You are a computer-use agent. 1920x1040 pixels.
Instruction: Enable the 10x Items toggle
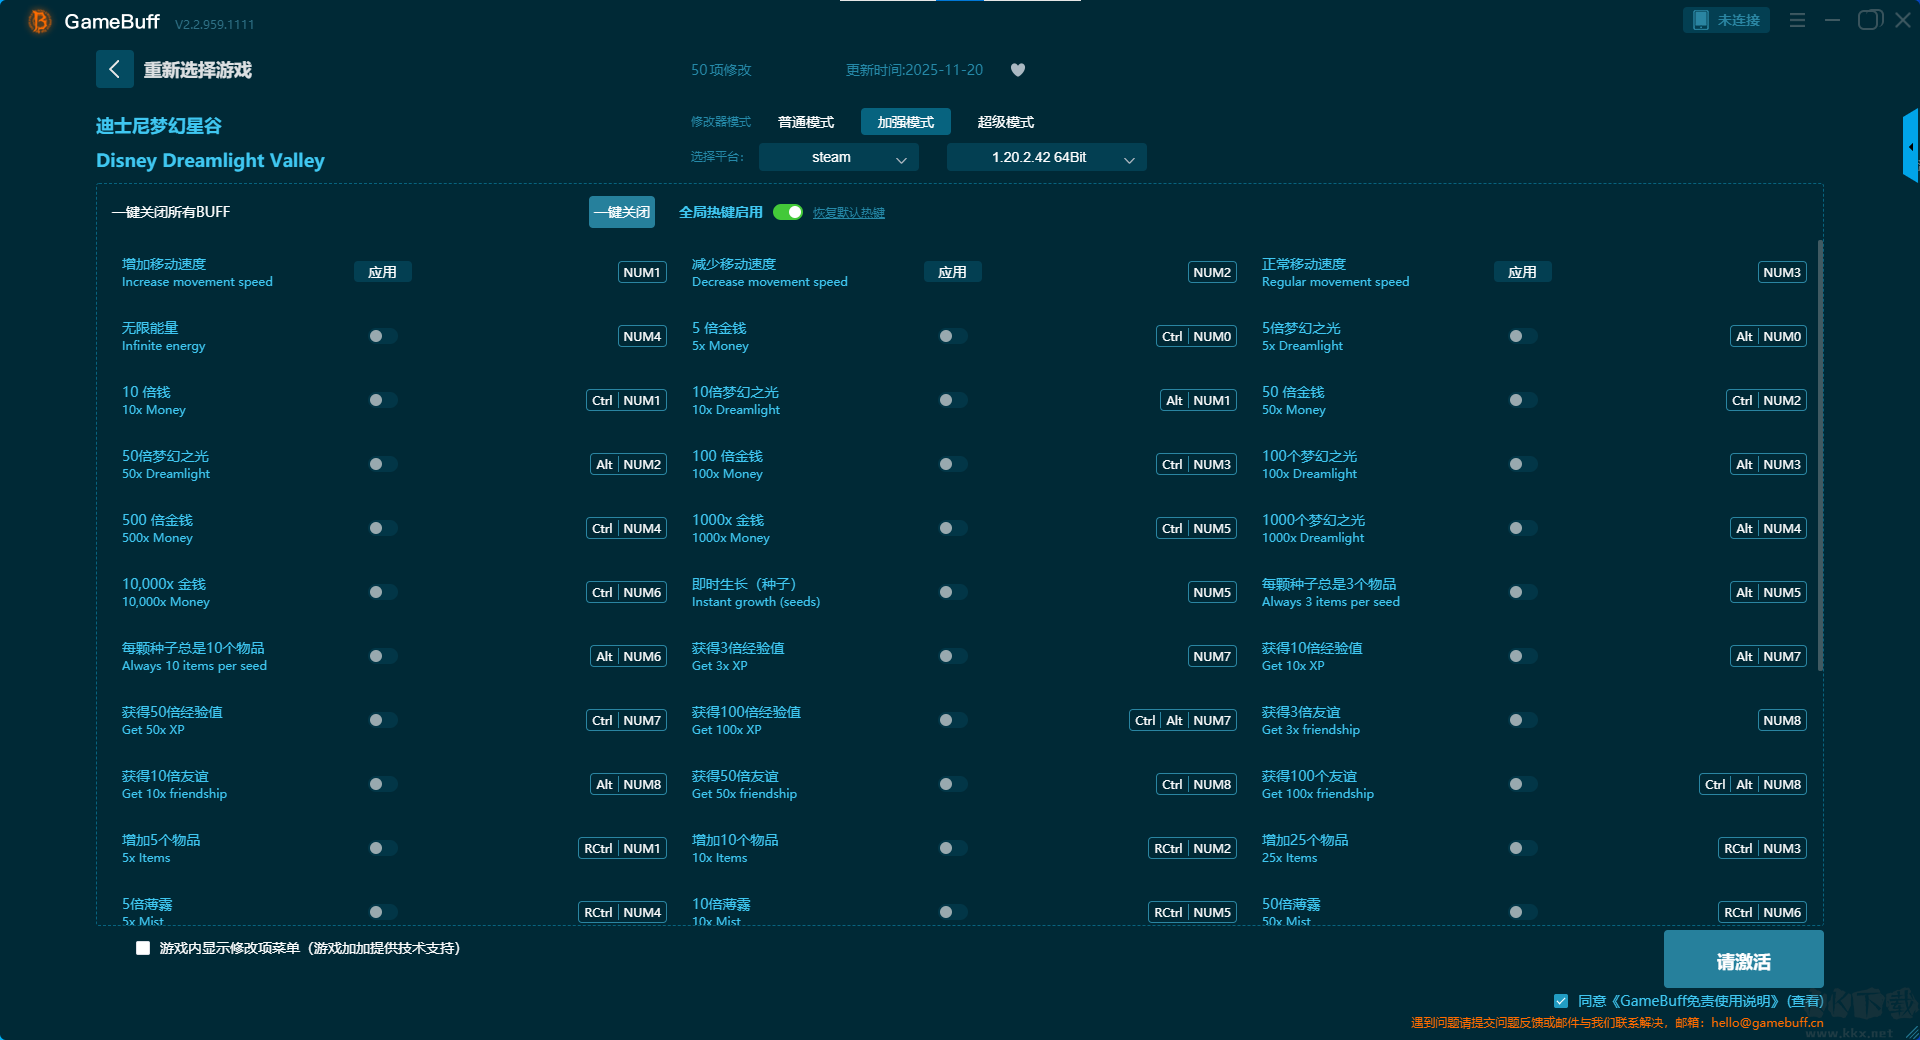(x=953, y=848)
